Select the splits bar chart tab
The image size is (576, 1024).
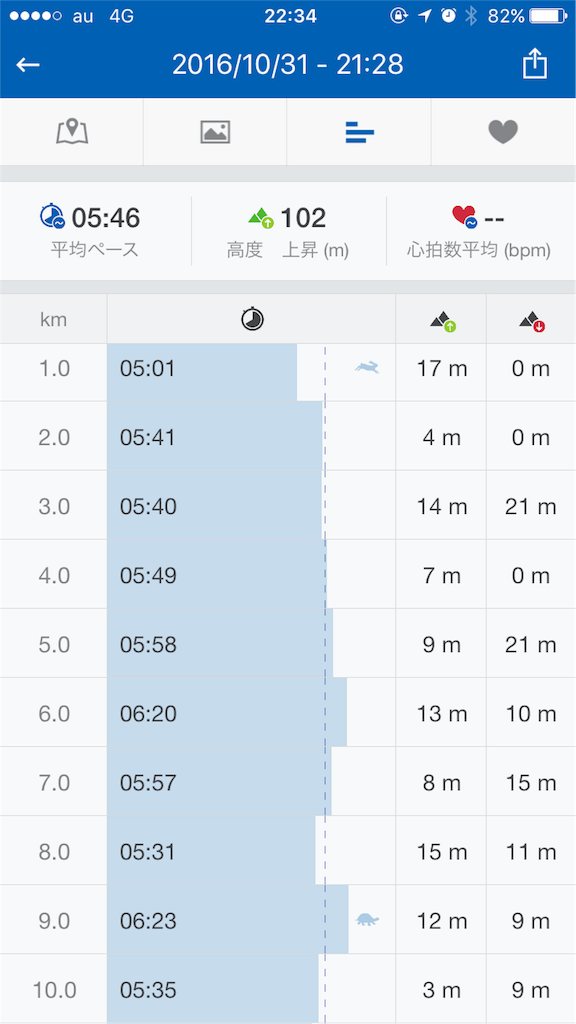359,133
